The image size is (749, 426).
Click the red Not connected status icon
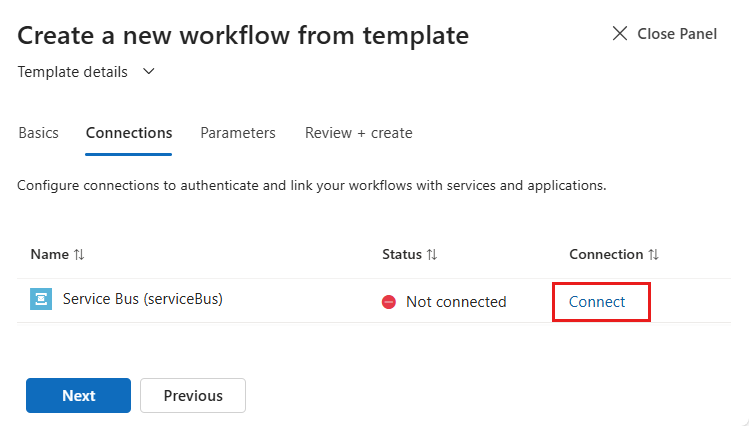(389, 302)
